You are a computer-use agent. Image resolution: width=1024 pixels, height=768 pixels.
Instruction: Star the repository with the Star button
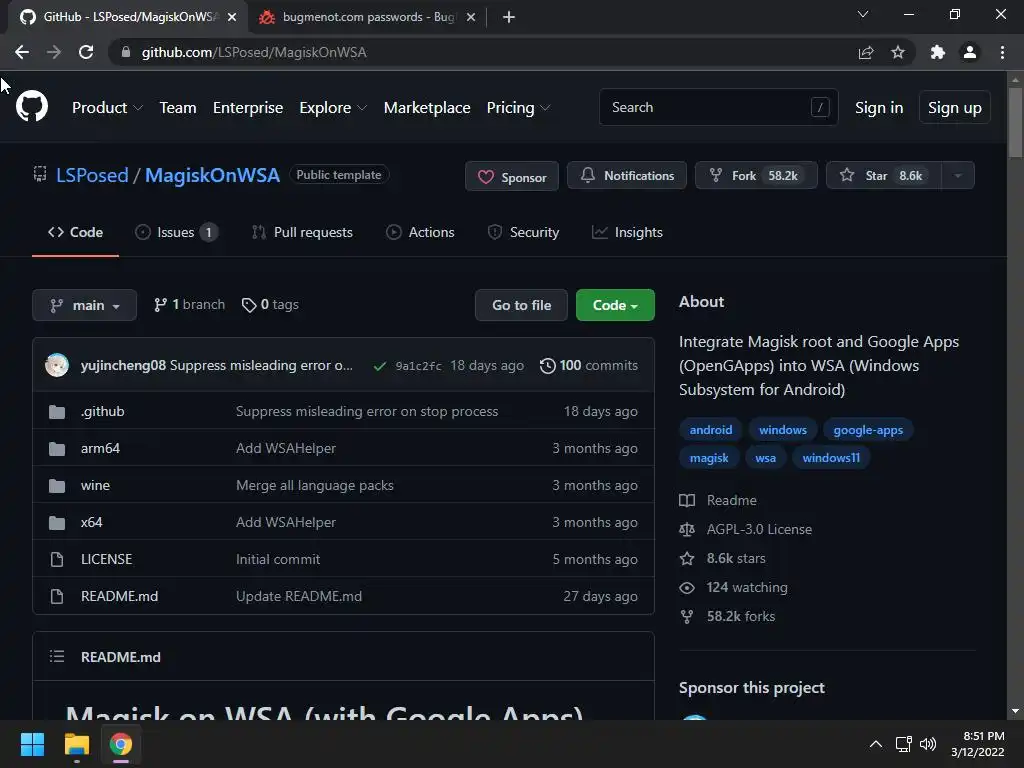pos(884,176)
